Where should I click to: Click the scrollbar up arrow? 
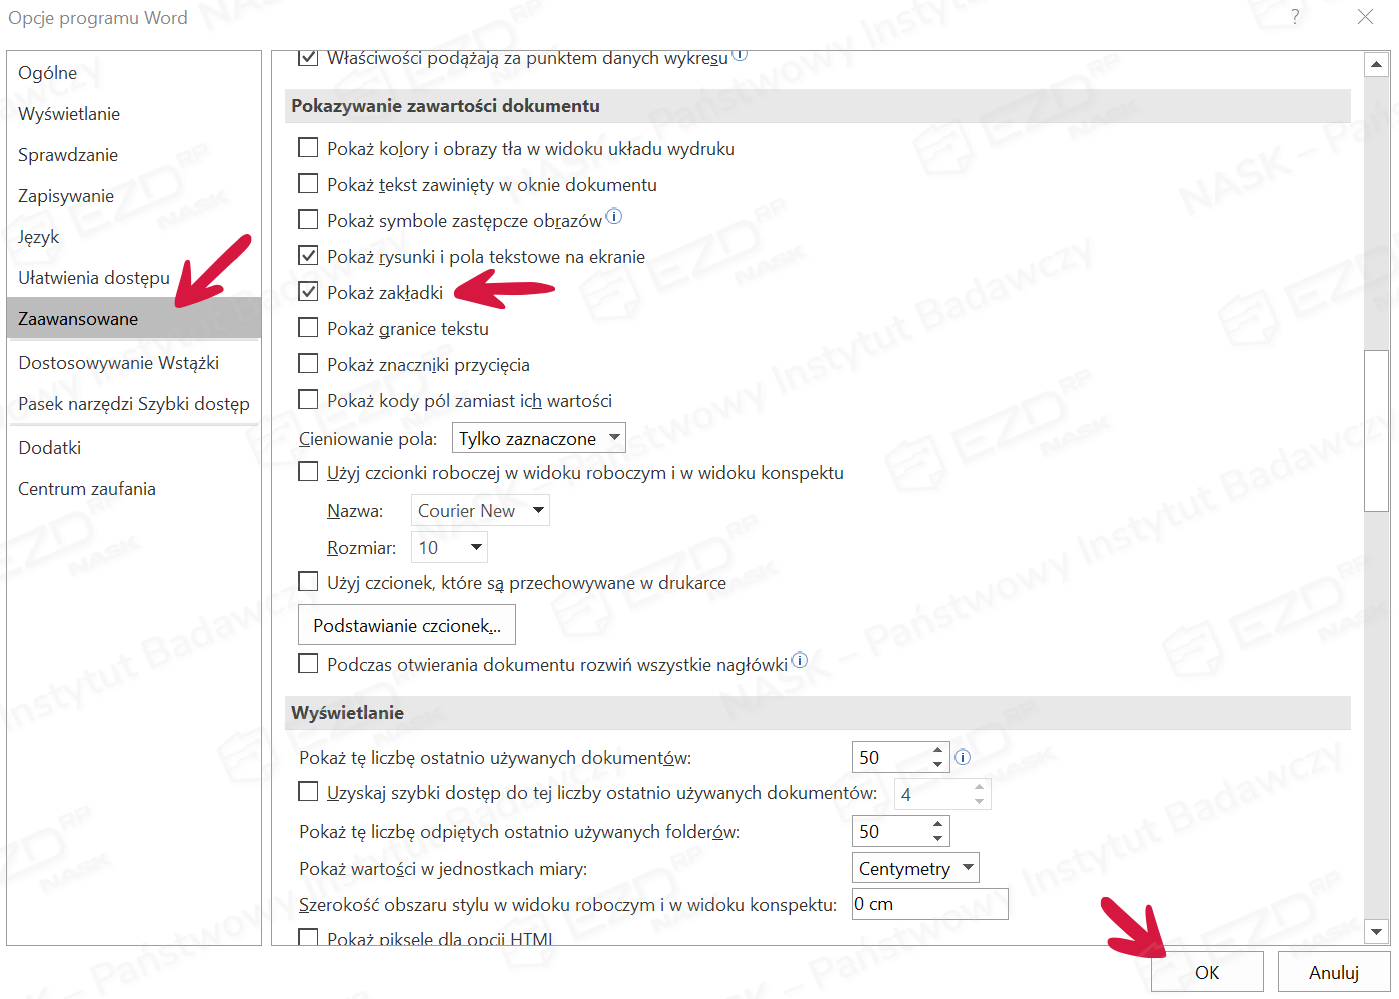[x=1376, y=65]
